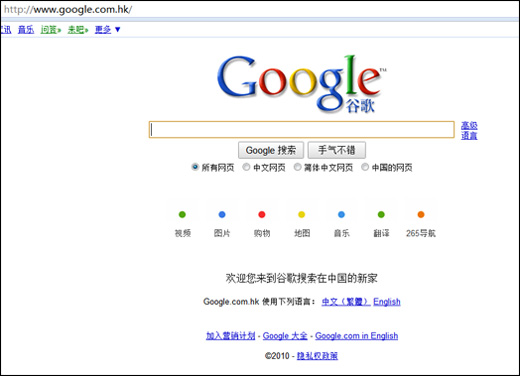Focus the Google search input box
Image resolution: width=520 pixels, height=376 pixels.
tap(302, 130)
